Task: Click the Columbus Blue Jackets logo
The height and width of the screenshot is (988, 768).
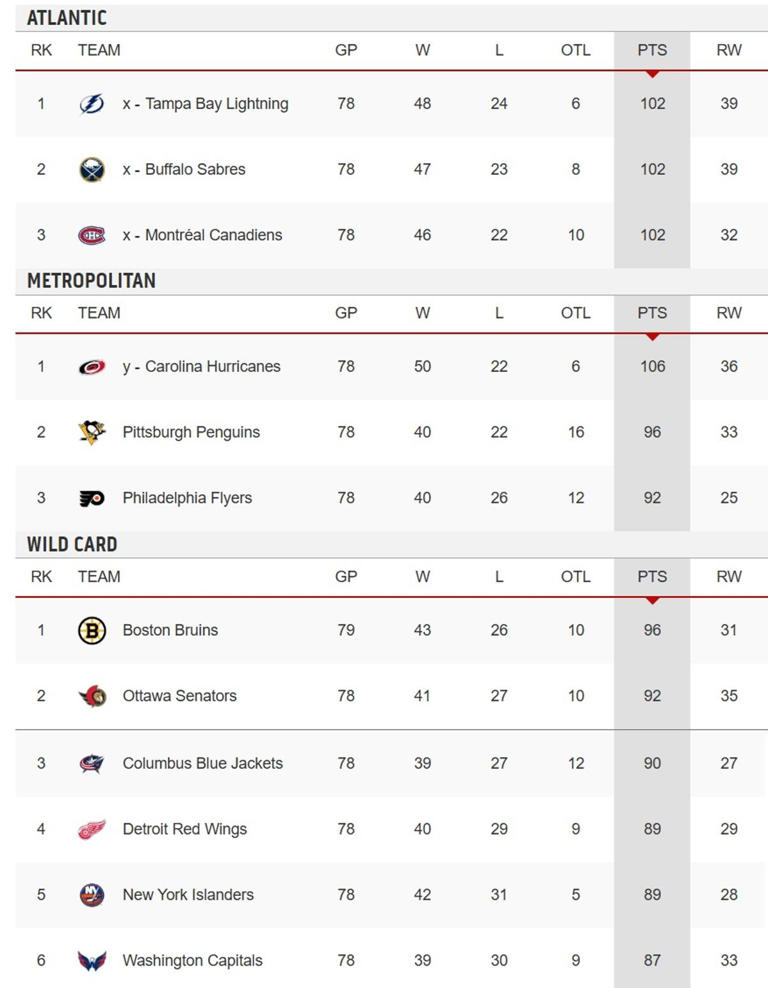Action: [92, 764]
